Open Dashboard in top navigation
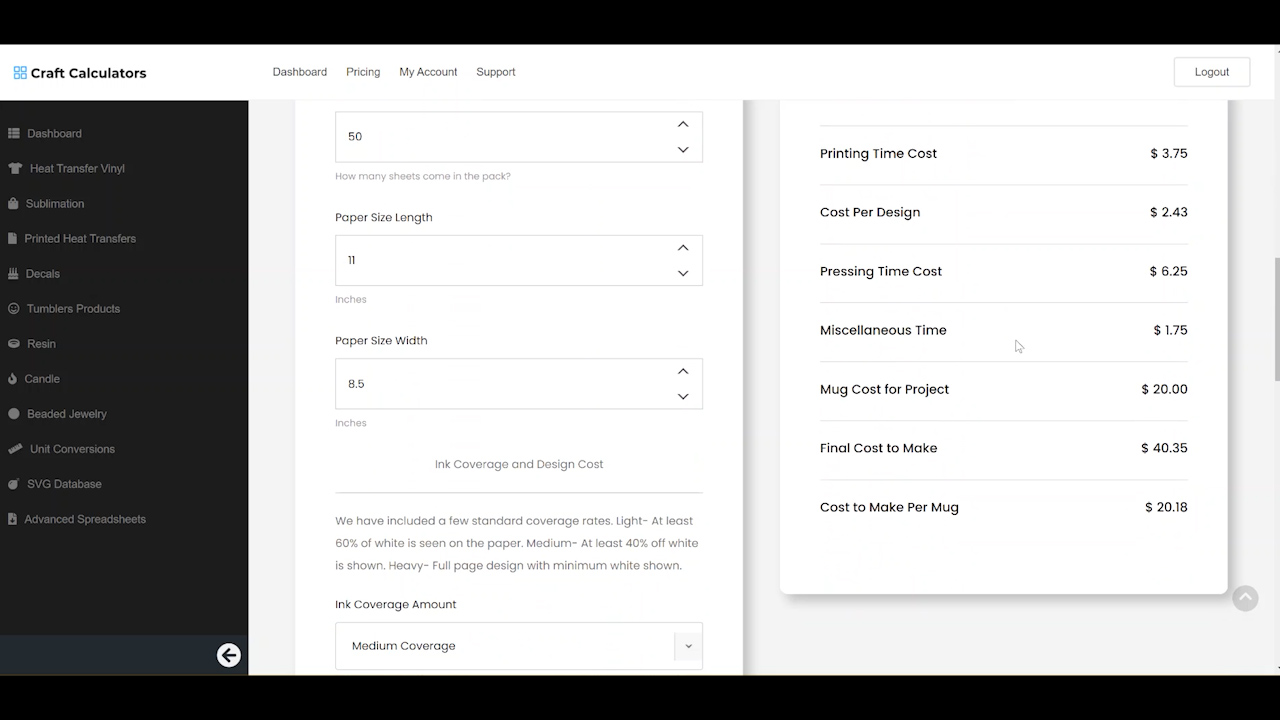Image resolution: width=1280 pixels, height=720 pixels. pos(300,72)
